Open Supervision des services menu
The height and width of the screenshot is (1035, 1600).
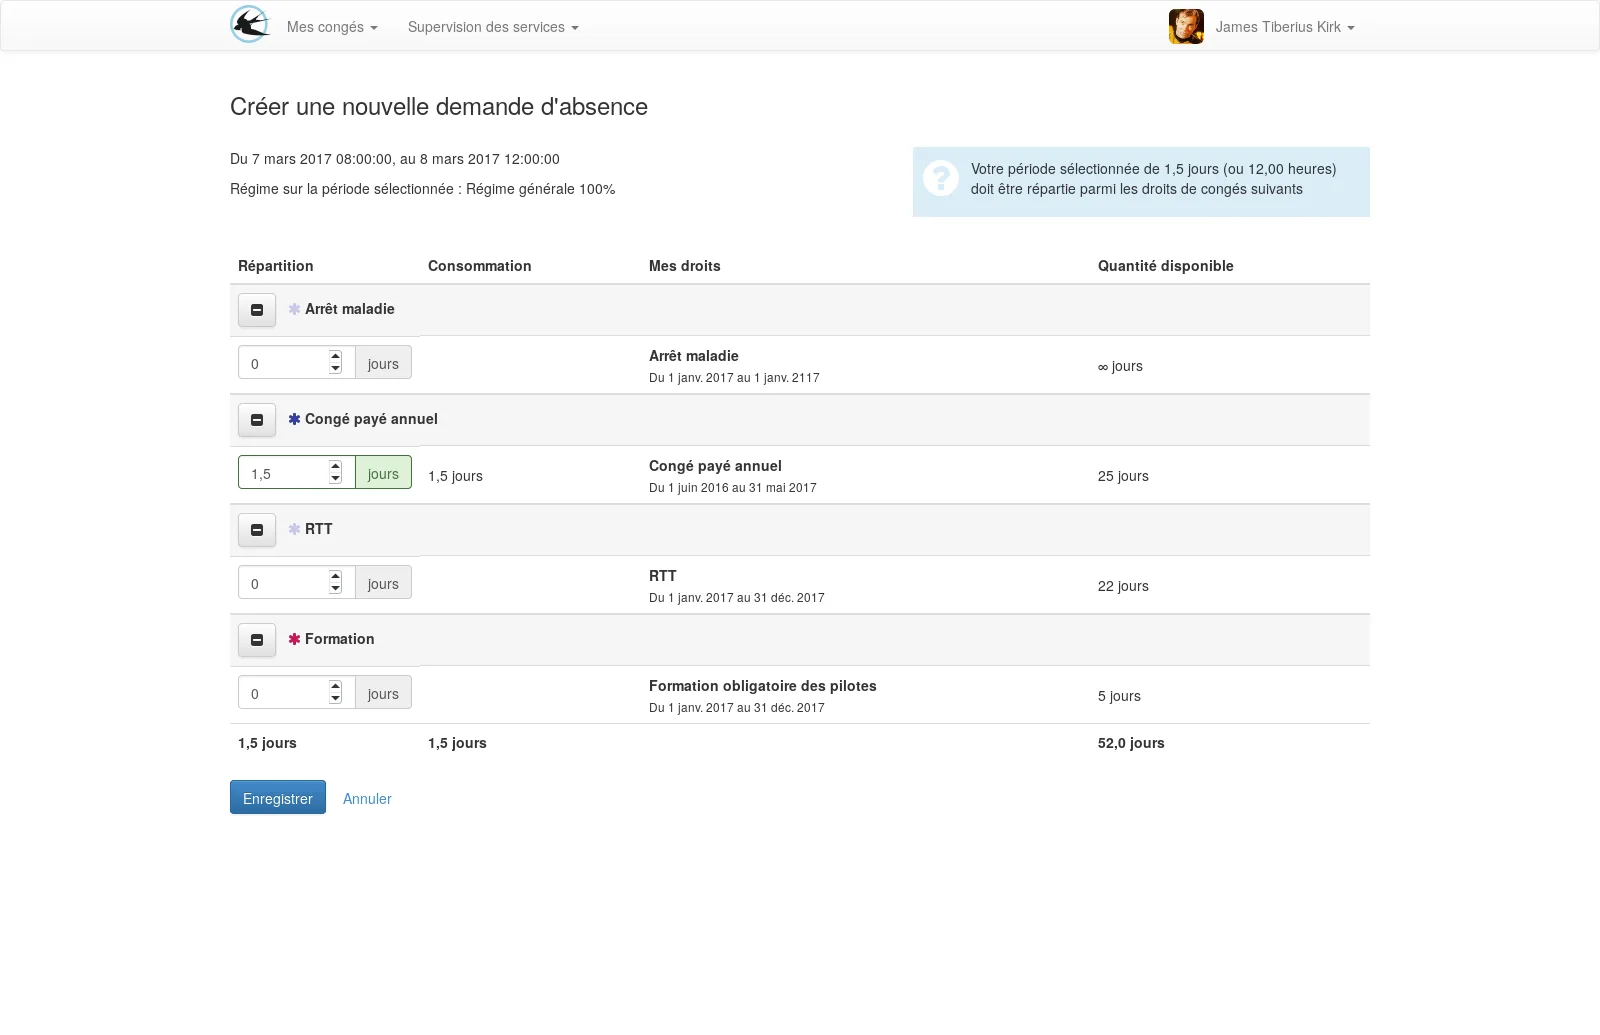(493, 27)
